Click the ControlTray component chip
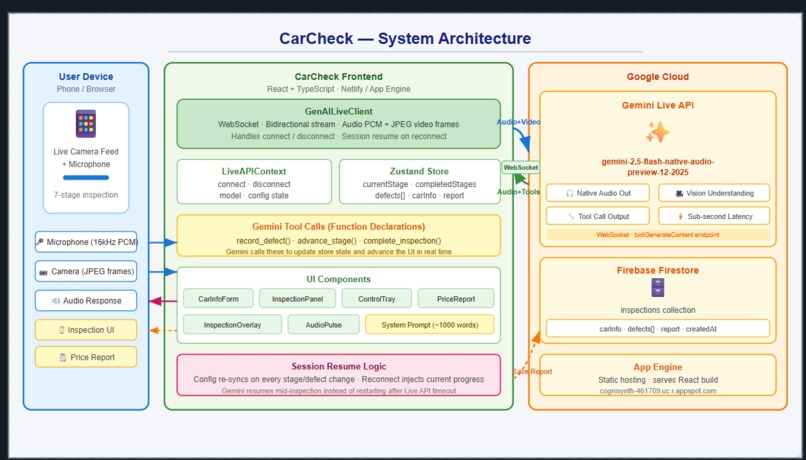806x460 pixels. [376, 299]
